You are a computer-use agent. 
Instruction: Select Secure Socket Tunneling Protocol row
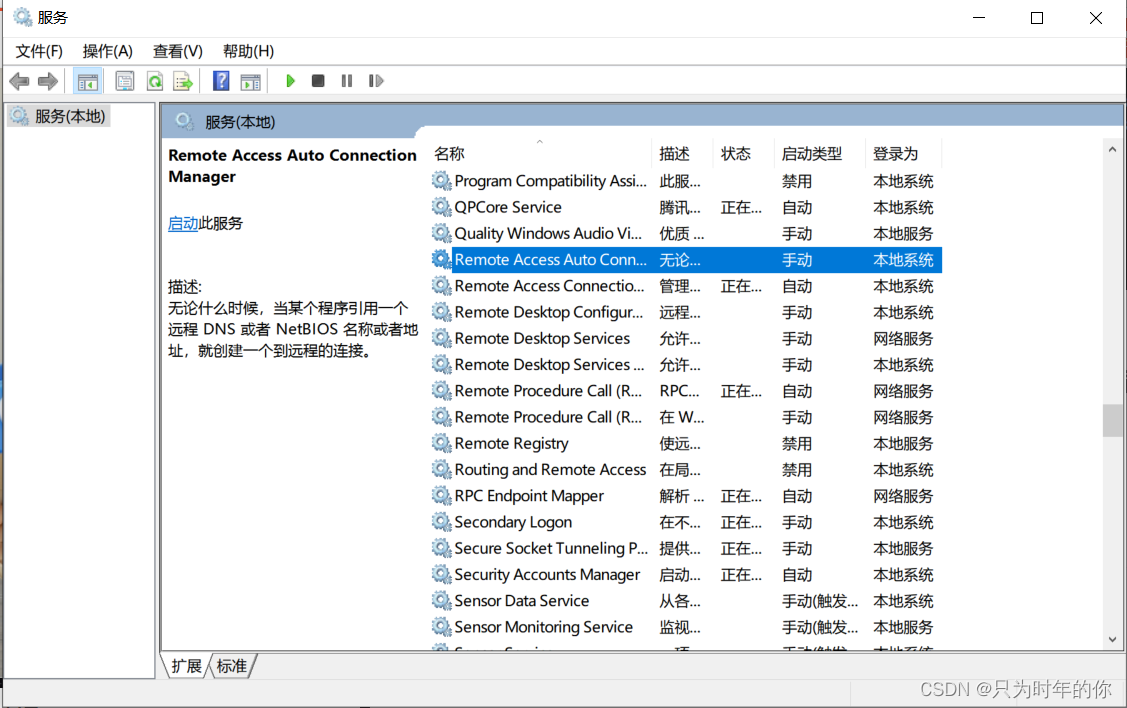pos(686,548)
